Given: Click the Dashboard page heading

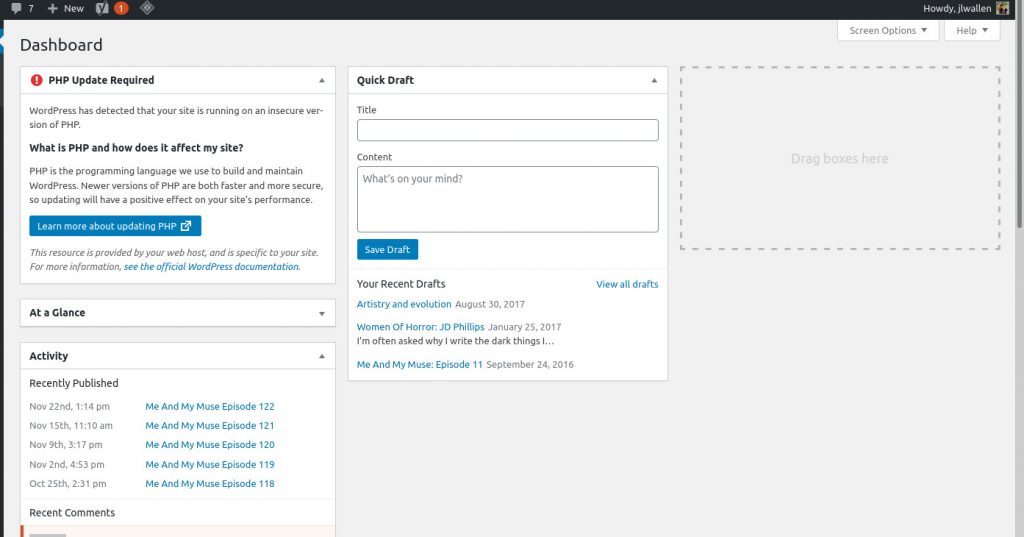Looking at the screenshot, I should (x=61, y=45).
